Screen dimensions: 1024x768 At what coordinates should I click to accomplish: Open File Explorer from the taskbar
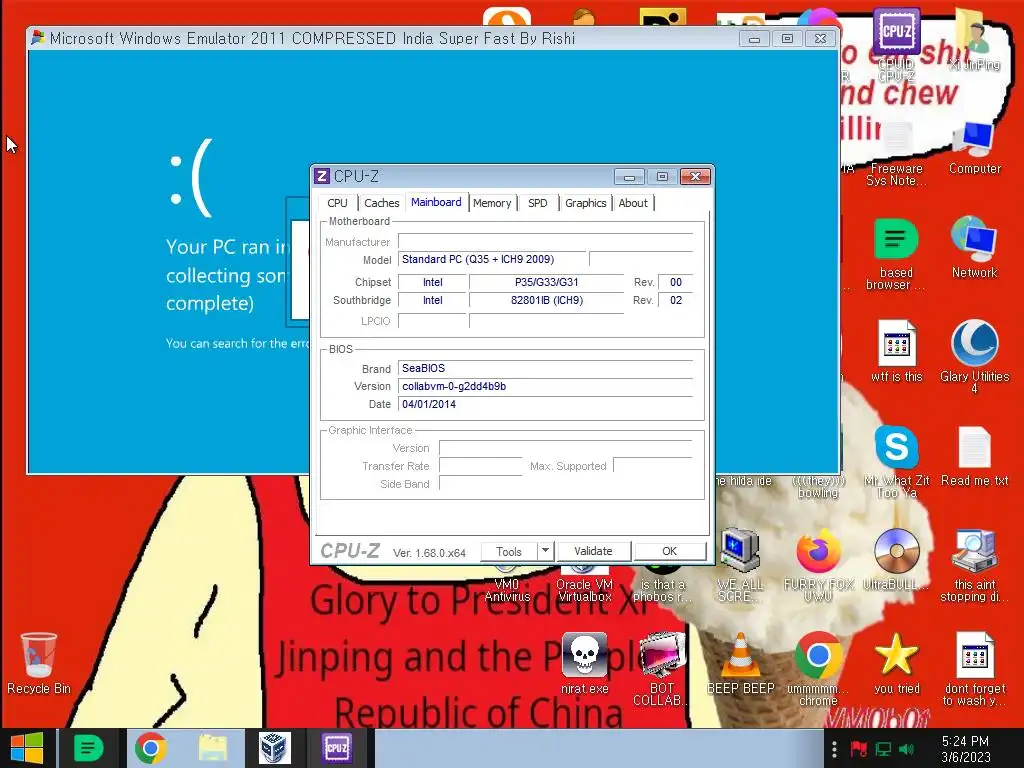tap(213, 748)
